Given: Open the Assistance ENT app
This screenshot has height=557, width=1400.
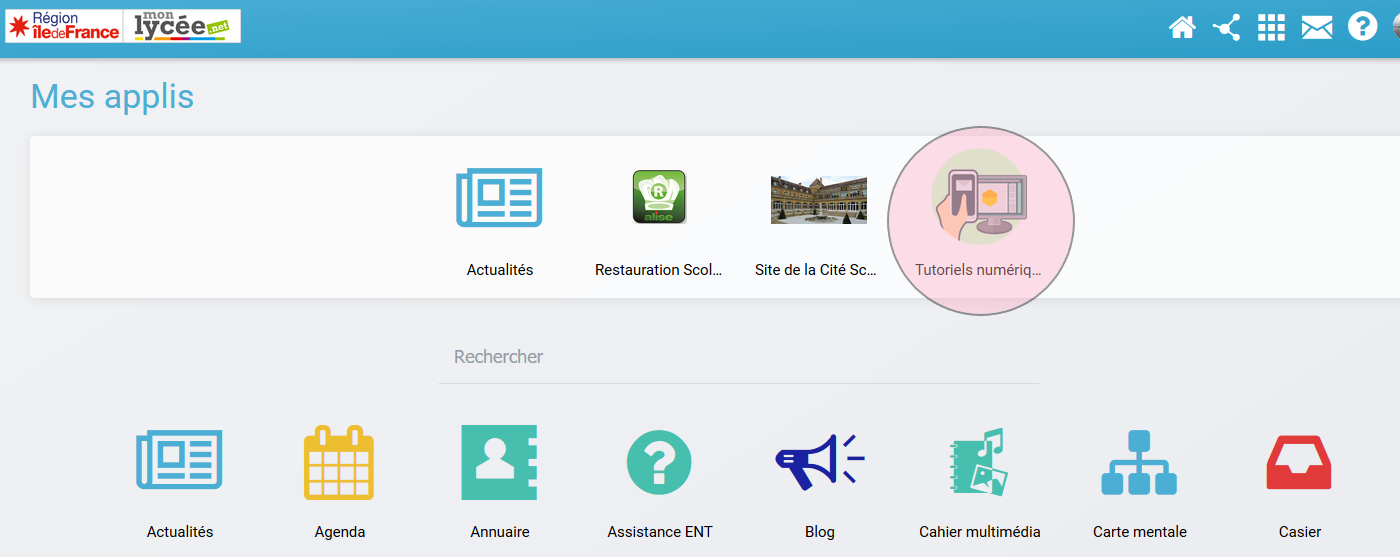Looking at the screenshot, I should pyautogui.click(x=659, y=463).
